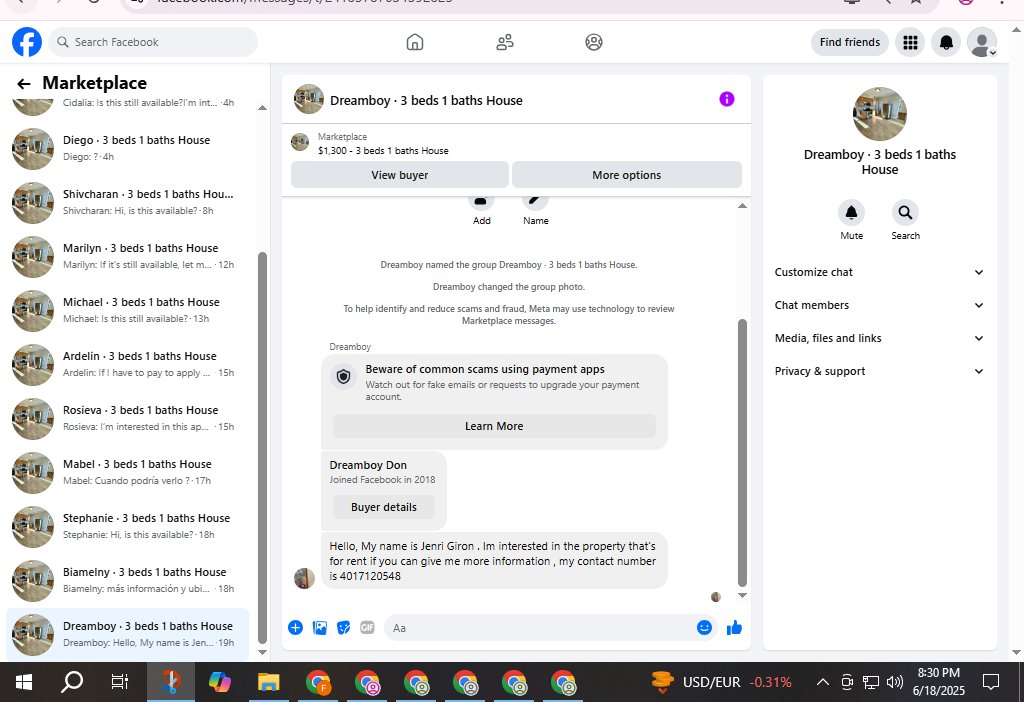Click Find friends button
Screen dimensions: 1024x702
click(x=850, y=42)
